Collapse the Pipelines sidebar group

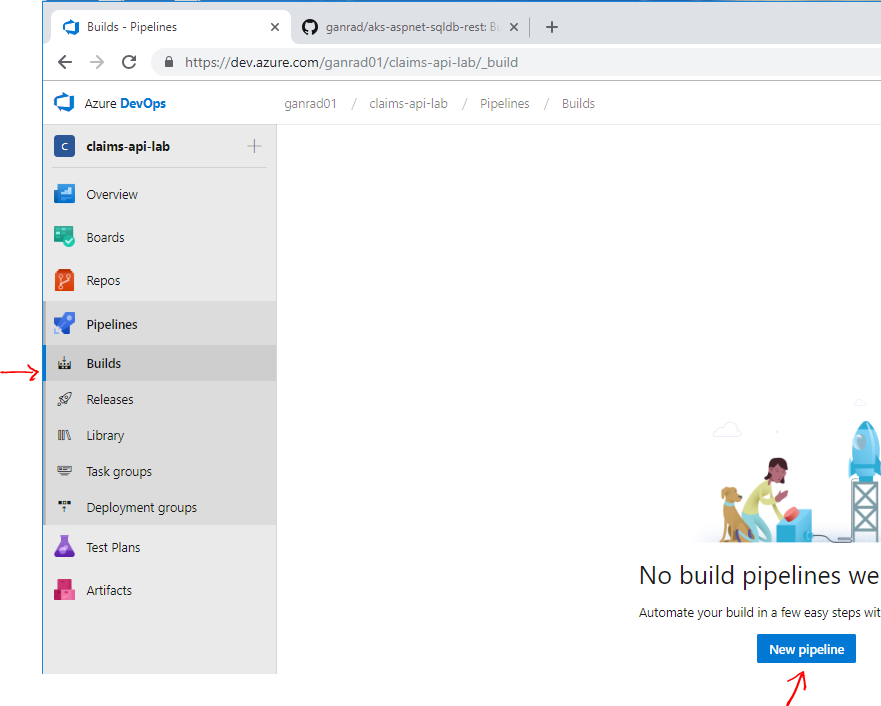160,324
